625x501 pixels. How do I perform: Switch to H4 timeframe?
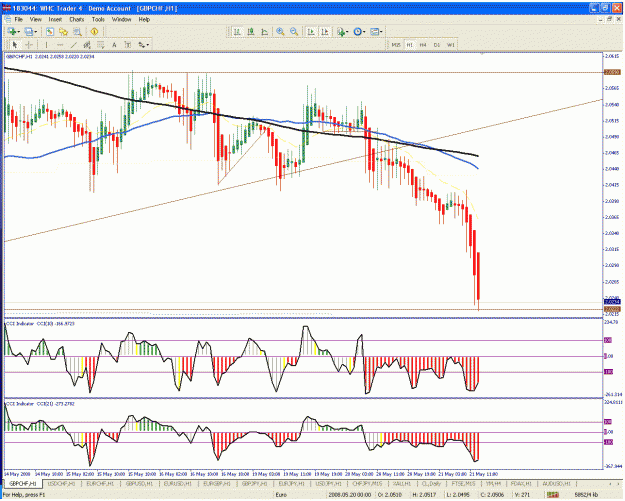coord(423,45)
